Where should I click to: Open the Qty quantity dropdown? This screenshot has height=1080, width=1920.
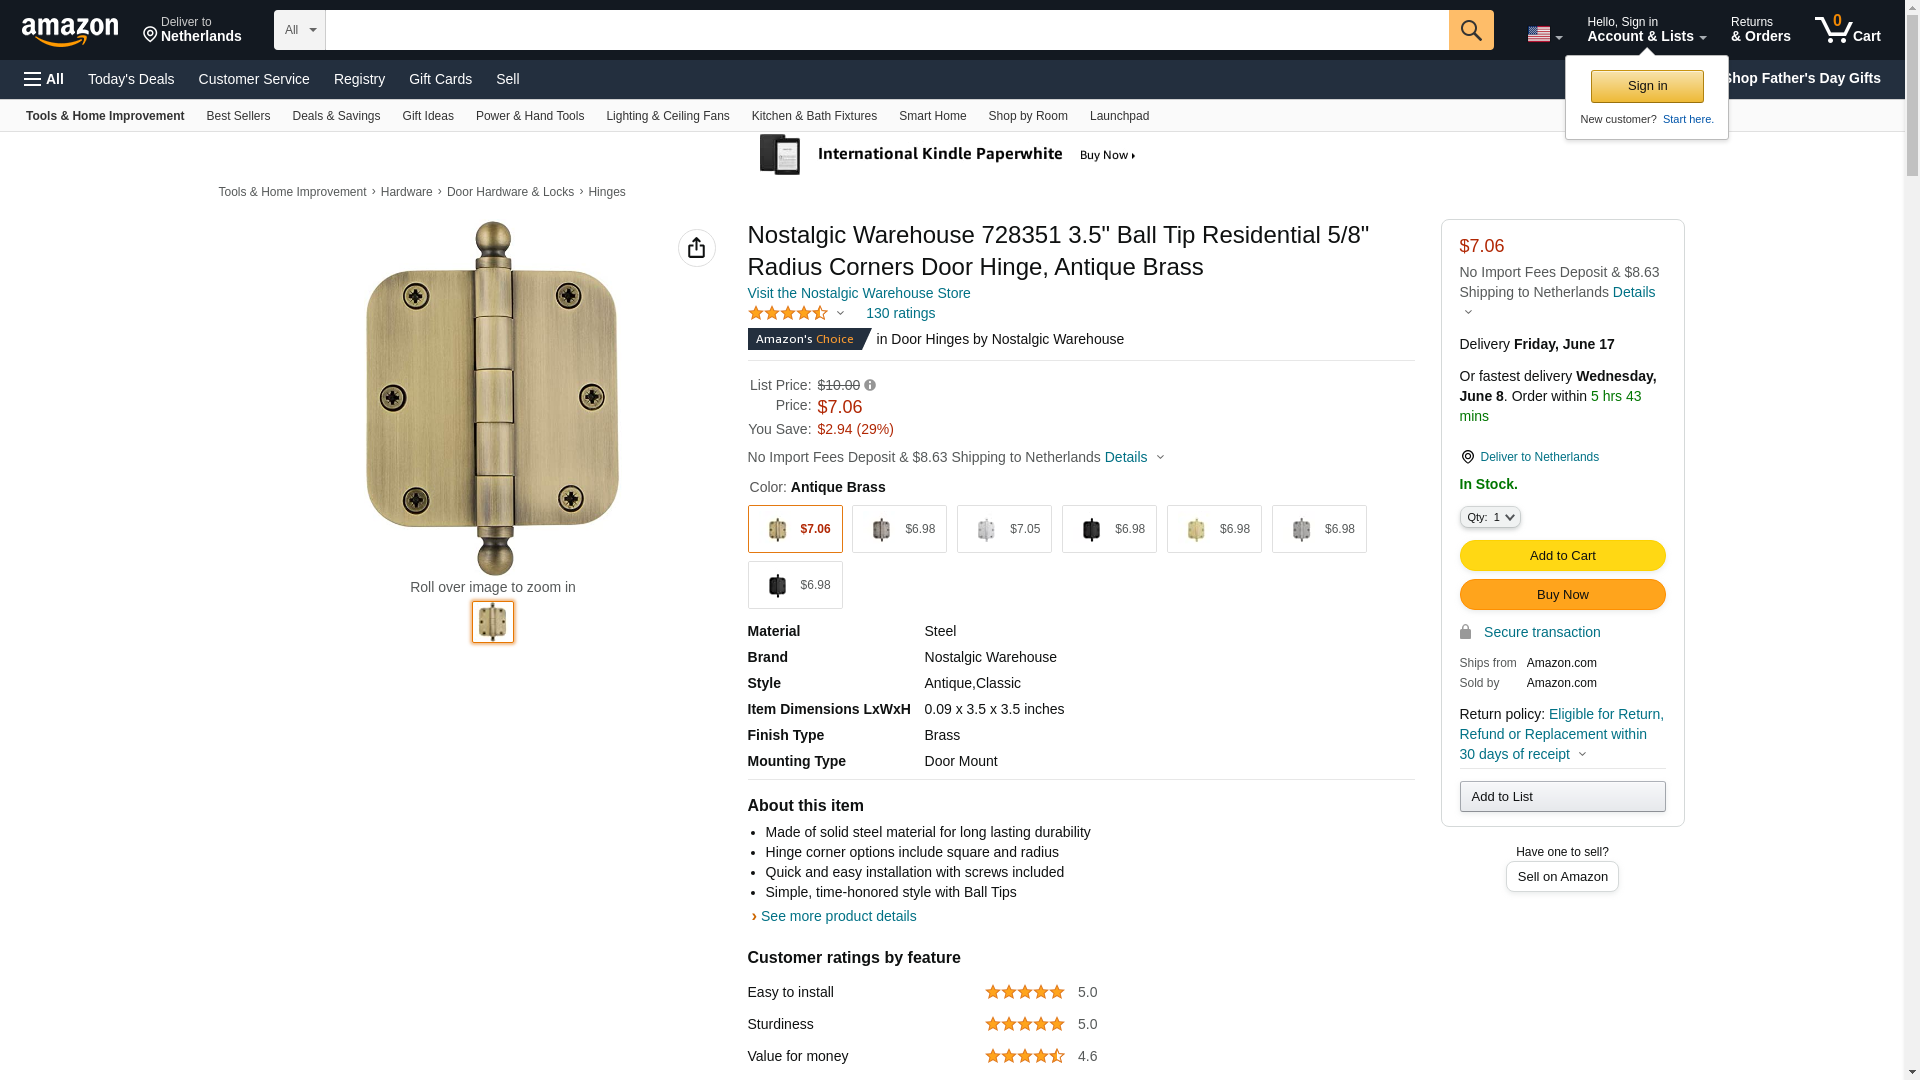[1490, 517]
